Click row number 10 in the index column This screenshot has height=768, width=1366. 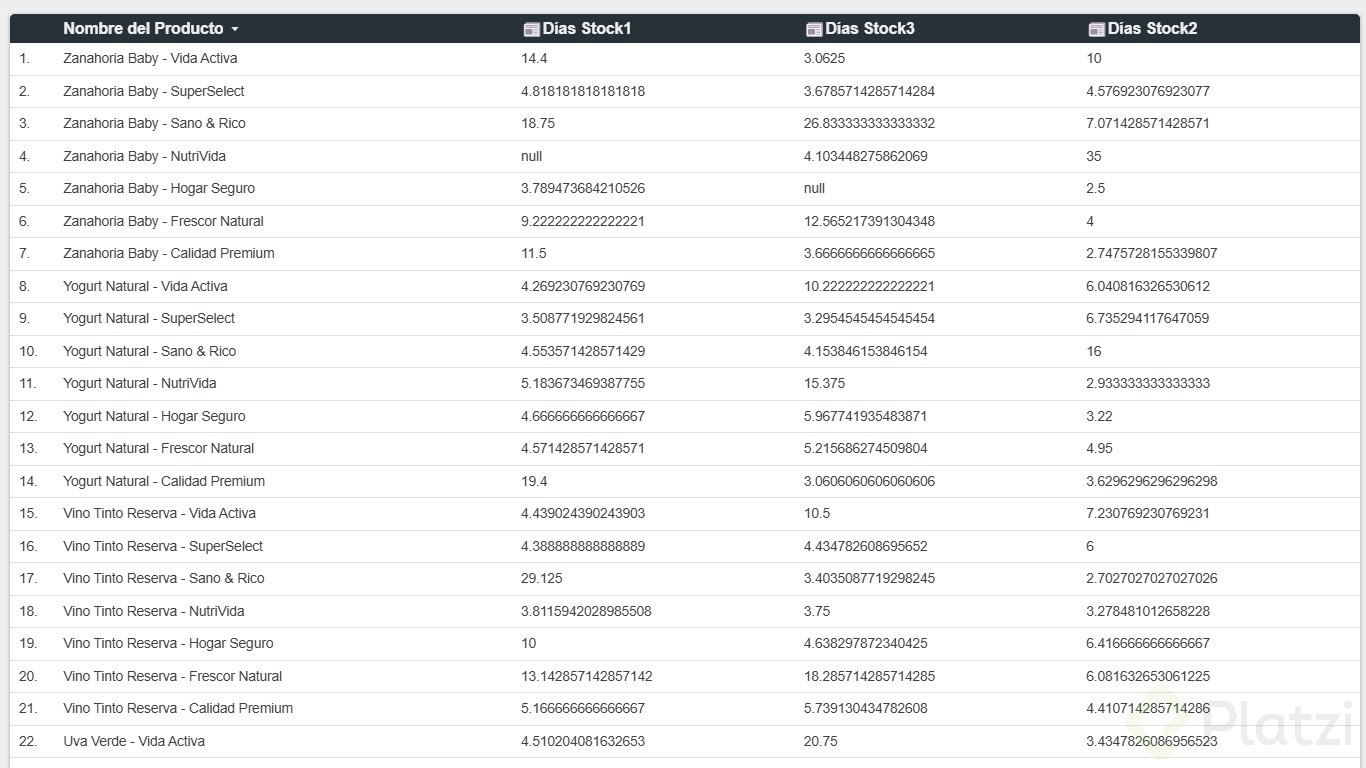[x=28, y=351]
